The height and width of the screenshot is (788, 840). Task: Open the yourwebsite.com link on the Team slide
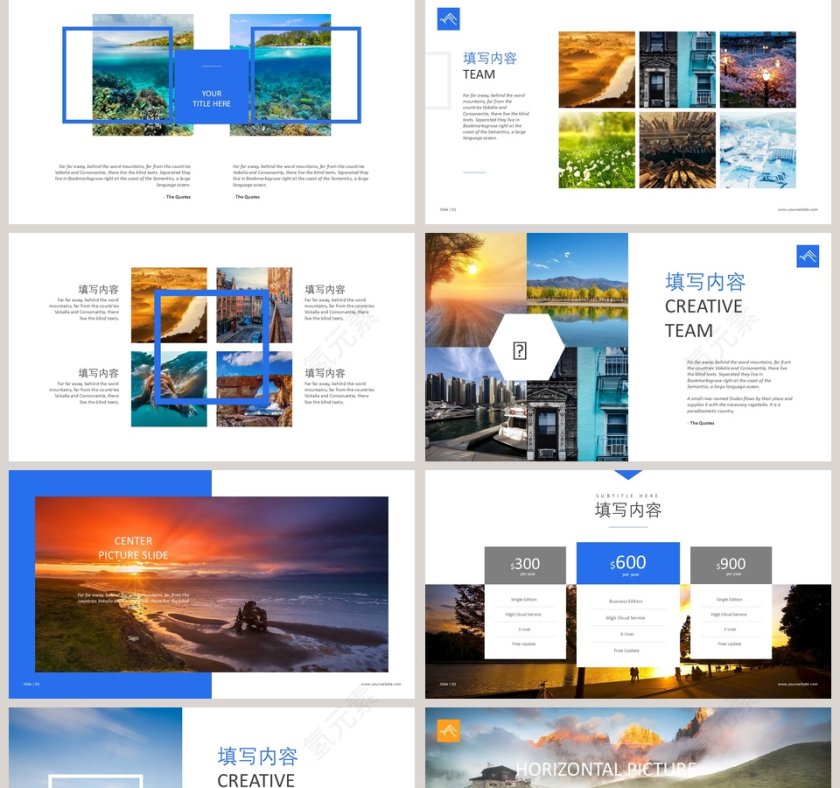point(797,209)
